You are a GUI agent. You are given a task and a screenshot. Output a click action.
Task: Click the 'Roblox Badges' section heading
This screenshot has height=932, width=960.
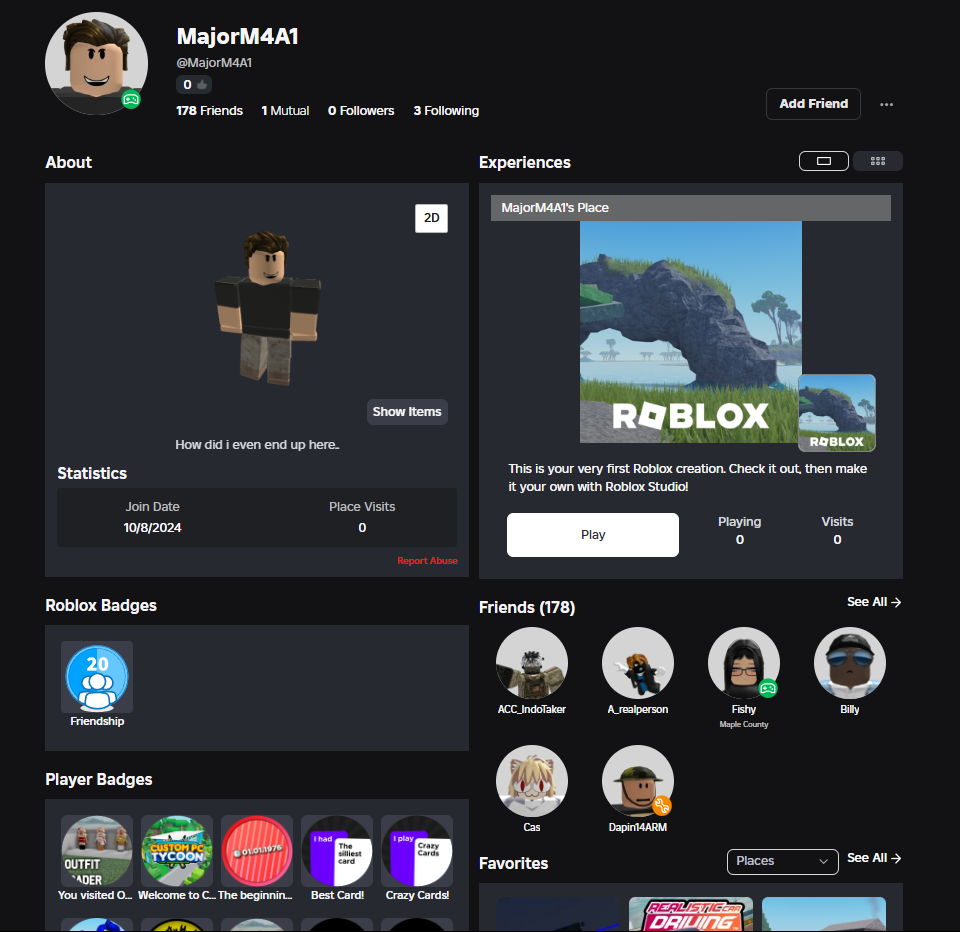tap(101, 606)
